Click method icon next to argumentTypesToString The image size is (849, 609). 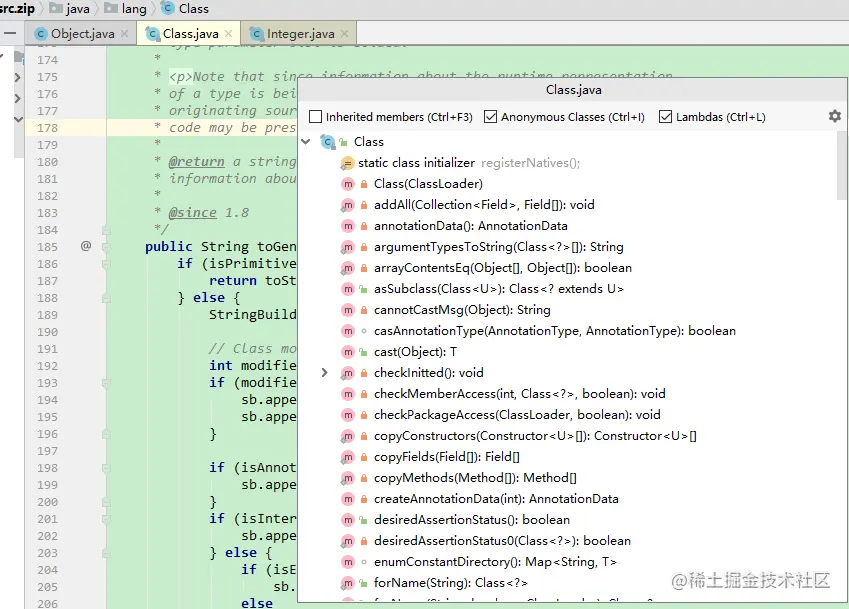pyautogui.click(x=348, y=247)
